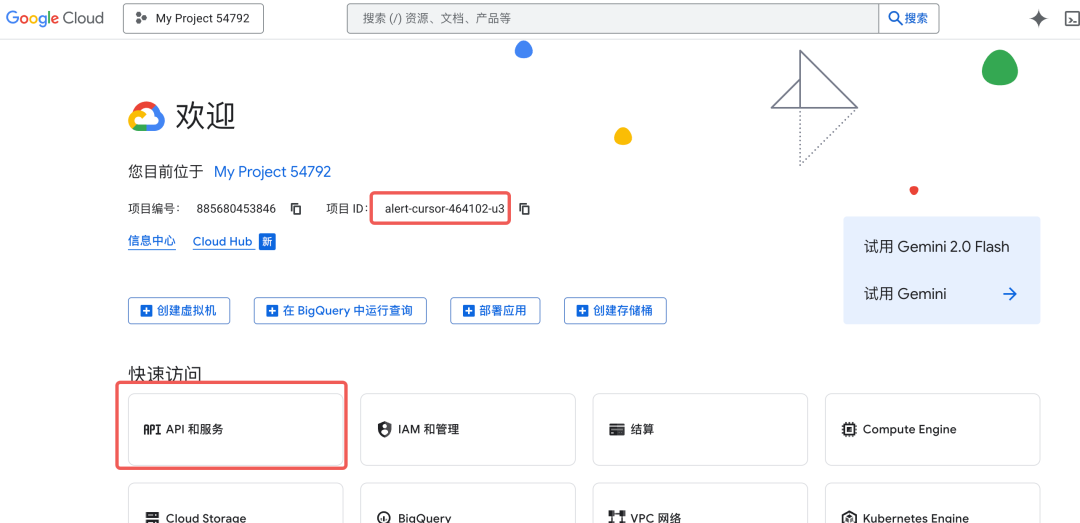Click the VPC 网络 network icon
This screenshot has width=1080, height=523.
616,517
